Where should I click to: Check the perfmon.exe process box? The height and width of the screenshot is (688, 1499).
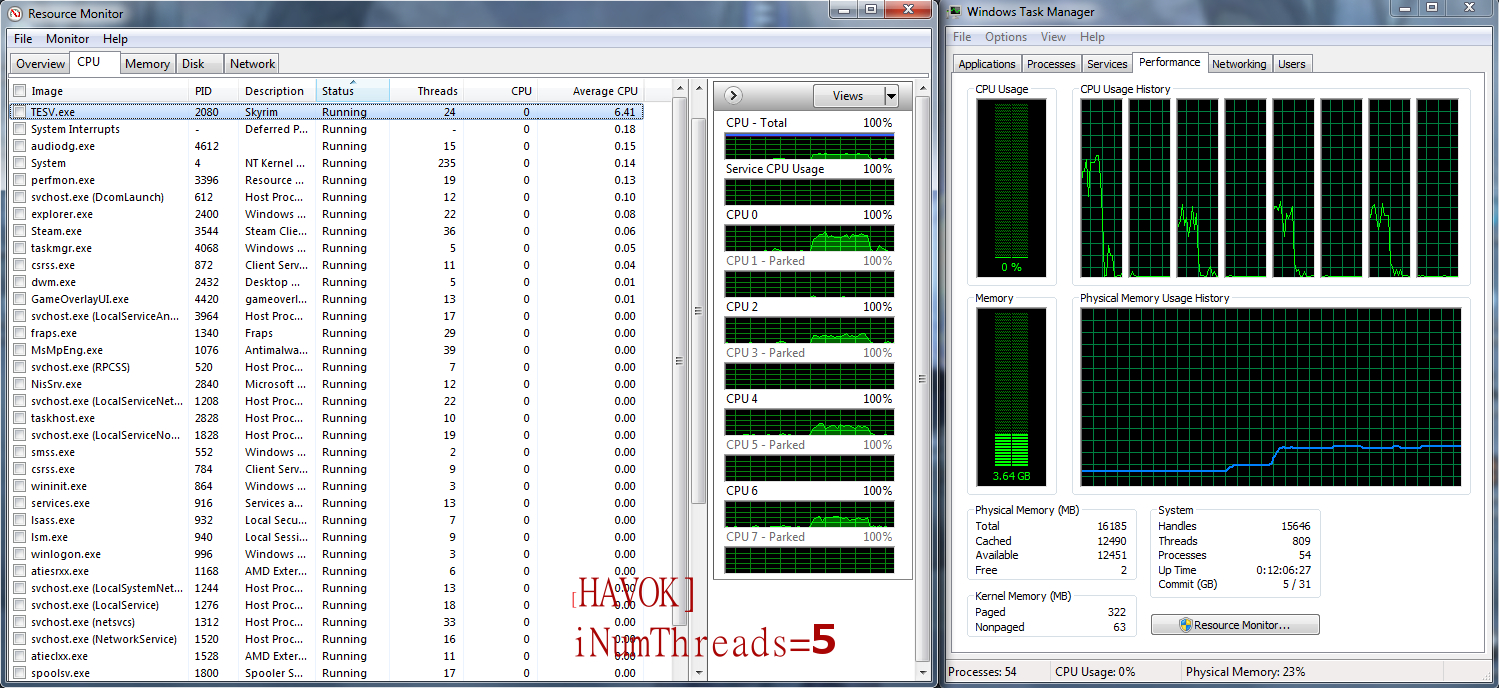pos(19,180)
